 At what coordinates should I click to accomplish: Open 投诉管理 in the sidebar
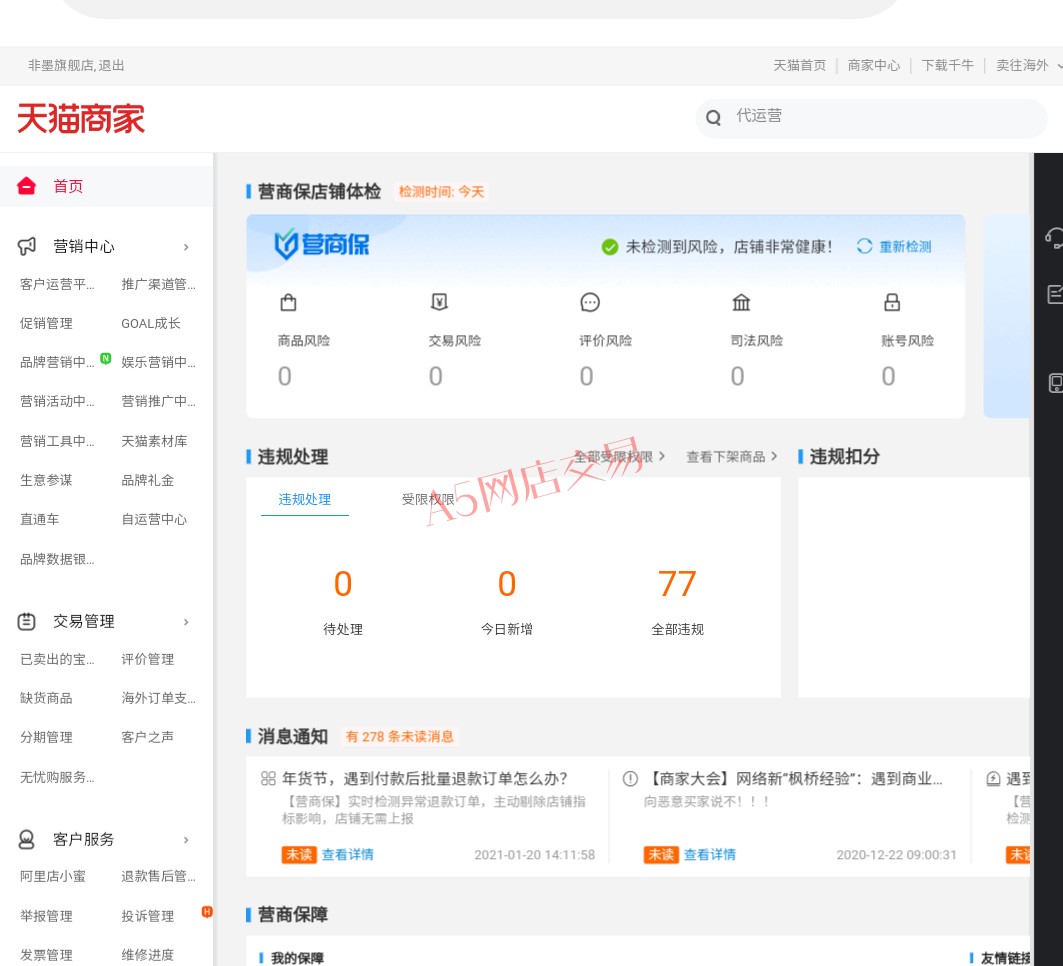point(148,916)
